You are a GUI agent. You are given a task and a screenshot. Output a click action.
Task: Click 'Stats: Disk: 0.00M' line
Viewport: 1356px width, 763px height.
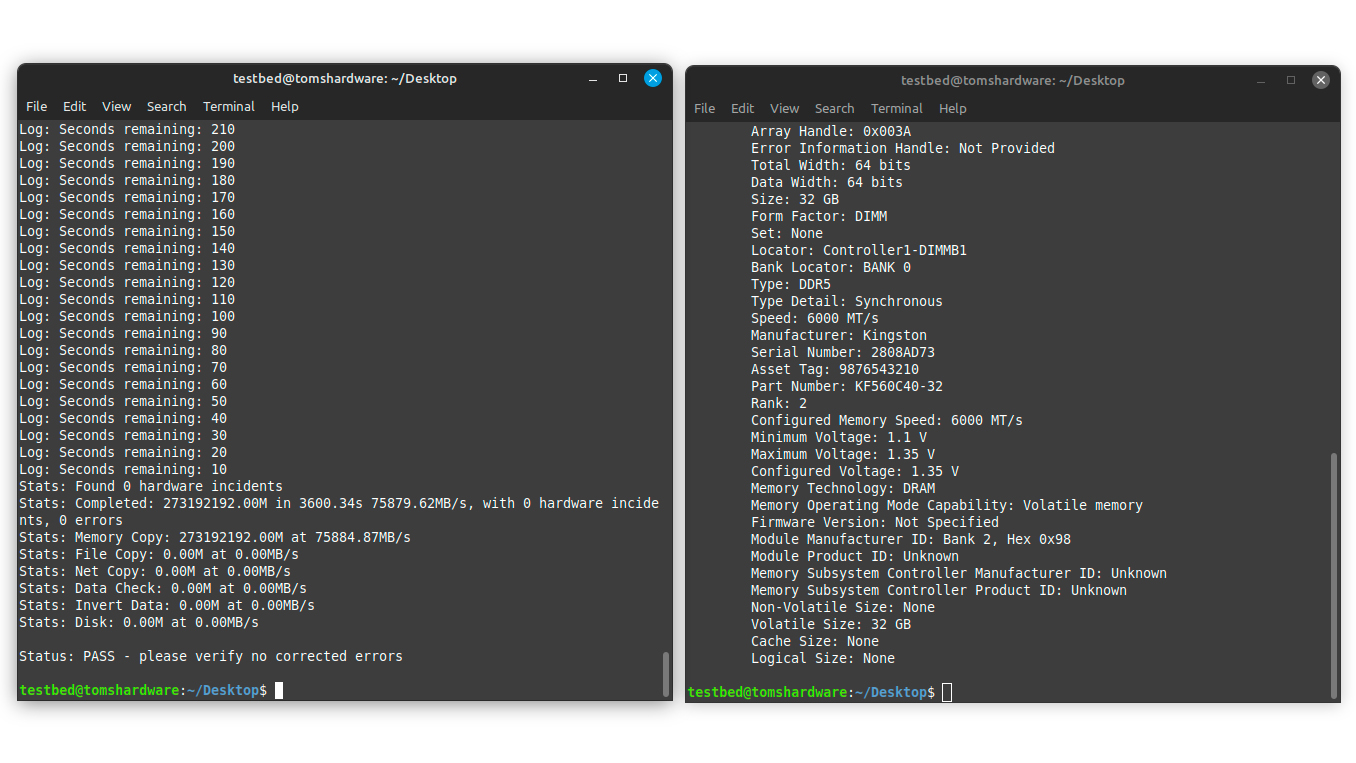click(139, 622)
